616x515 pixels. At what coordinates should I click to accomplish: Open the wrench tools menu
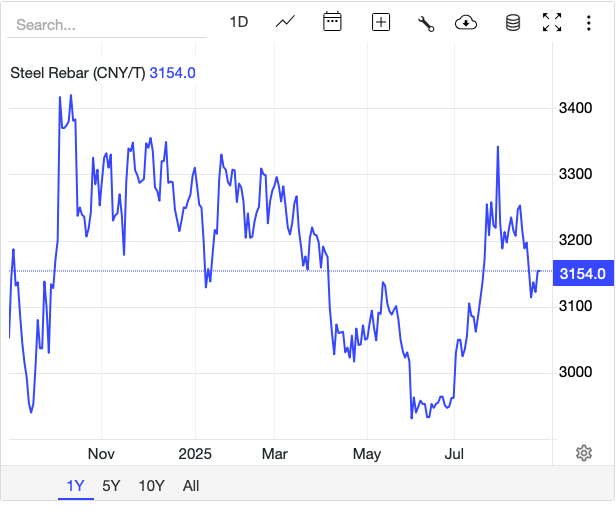pos(426,22)
